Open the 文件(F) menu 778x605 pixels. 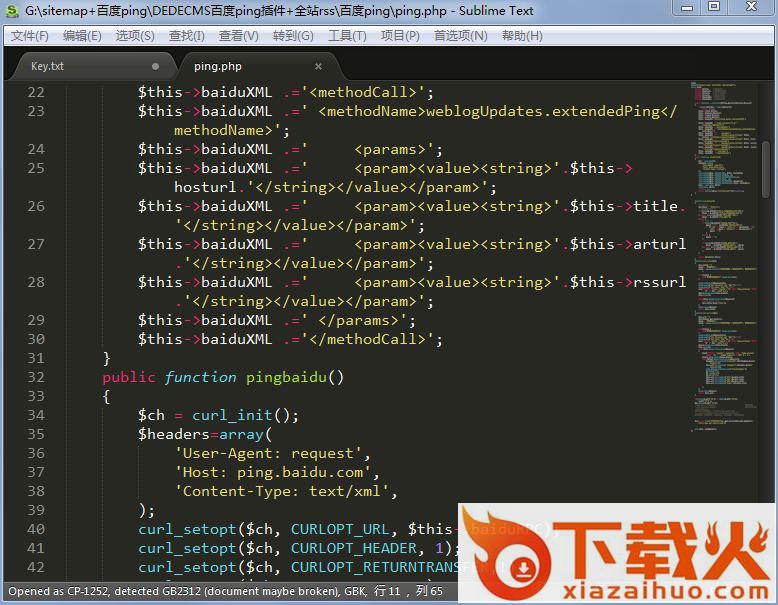[29, 36]
